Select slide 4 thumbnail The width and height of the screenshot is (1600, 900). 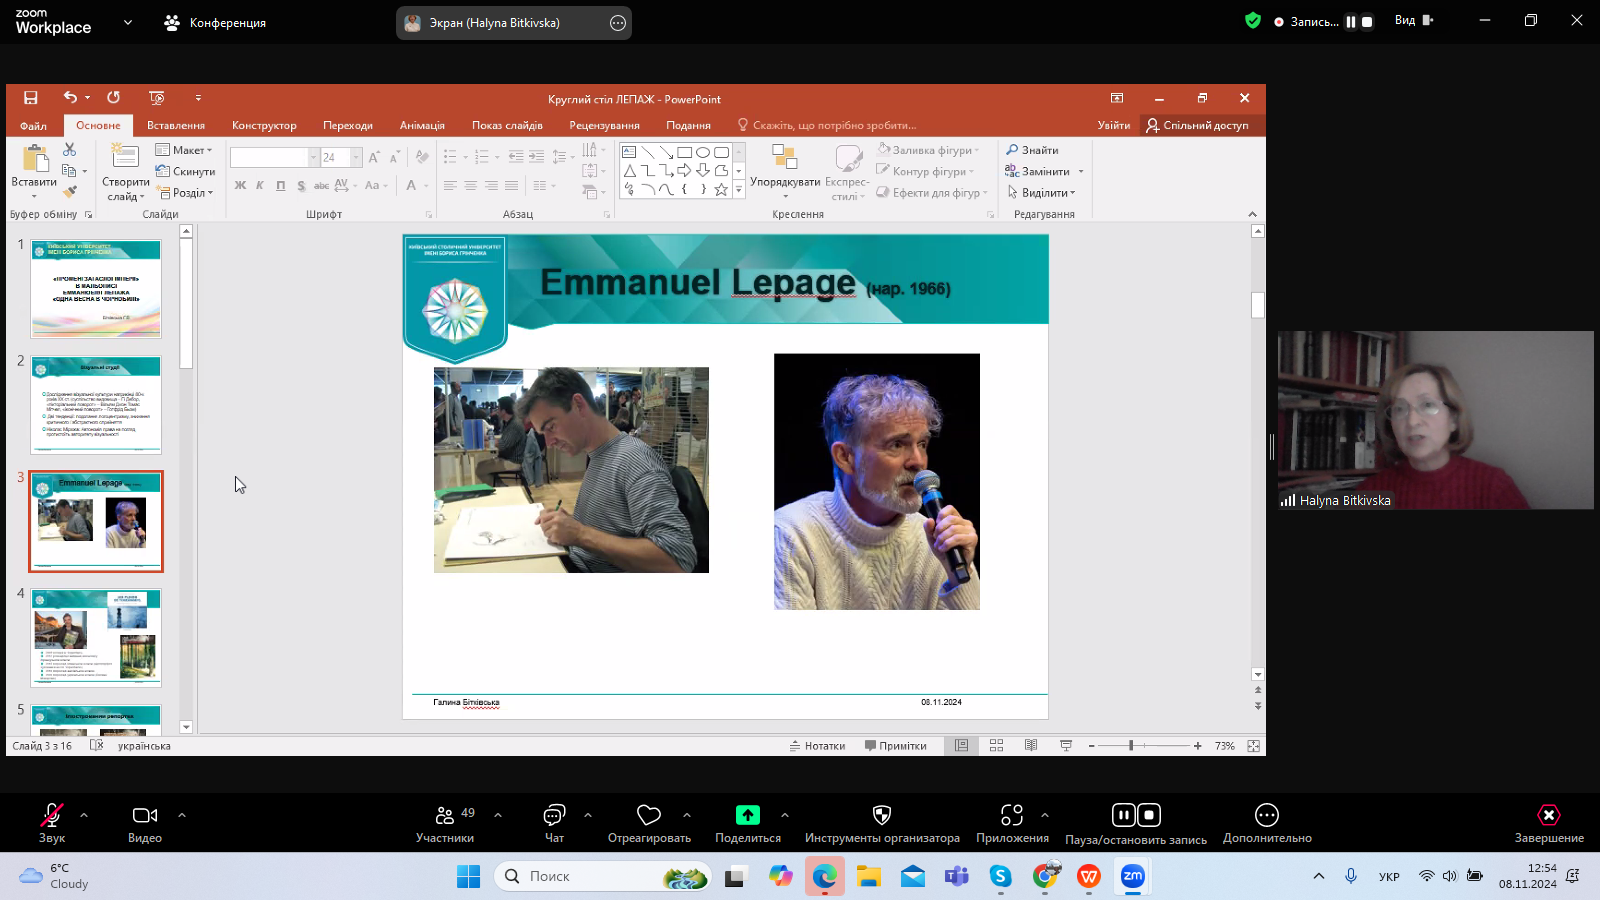tap(96, 637)
